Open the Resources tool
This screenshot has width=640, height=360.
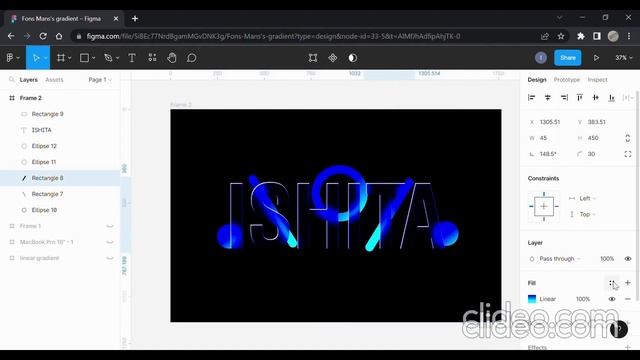click(152, 58)
